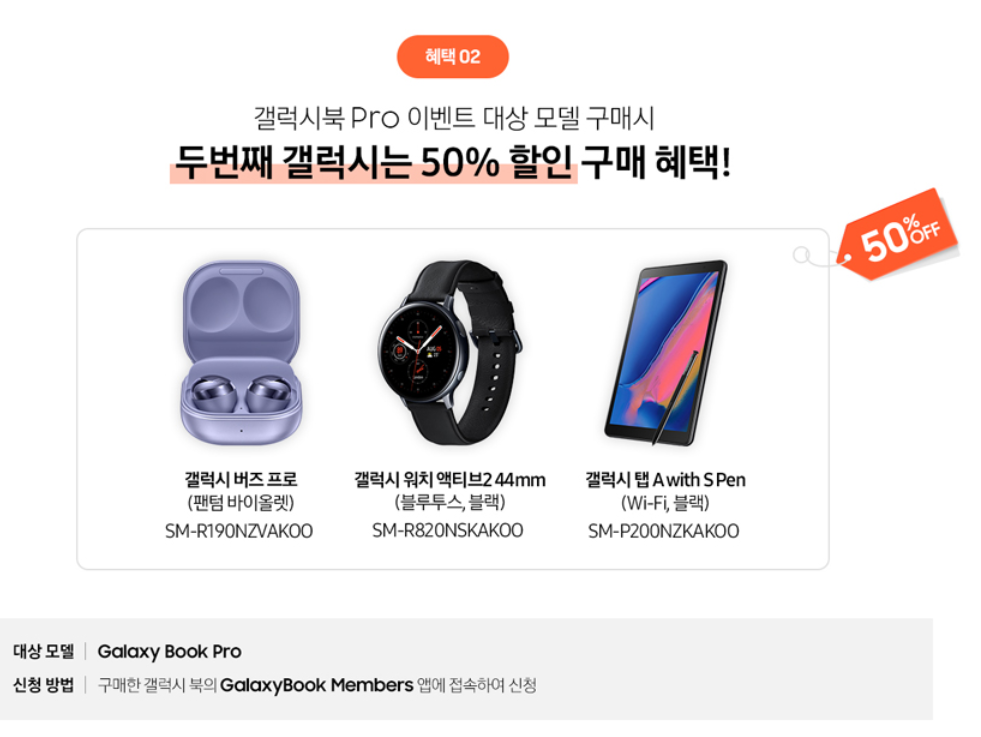Click the (Wi-Fi, 블랙) variant text

click(x=664, y=503)
